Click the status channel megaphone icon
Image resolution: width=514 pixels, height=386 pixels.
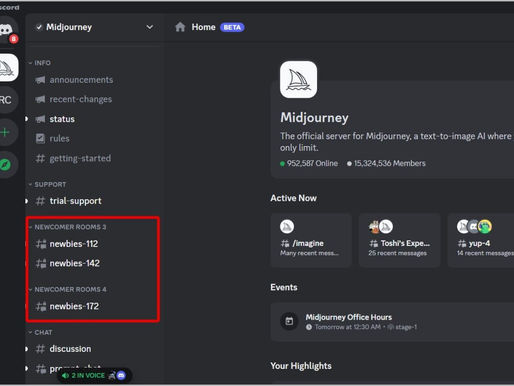coord(40,119)
